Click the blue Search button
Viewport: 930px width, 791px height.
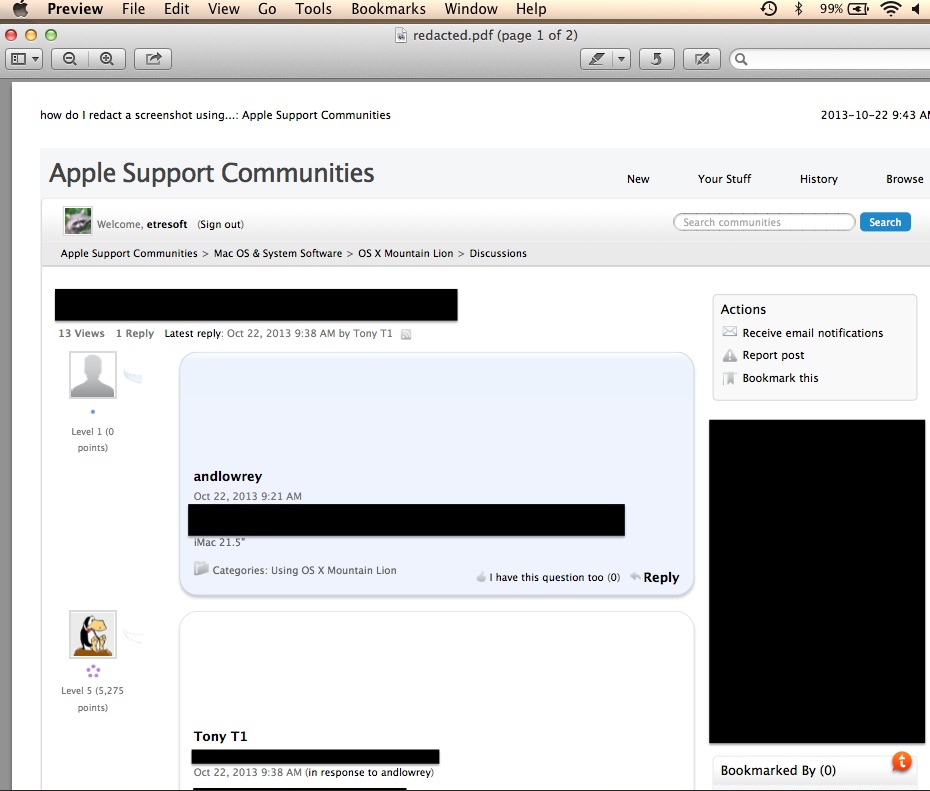885,222
